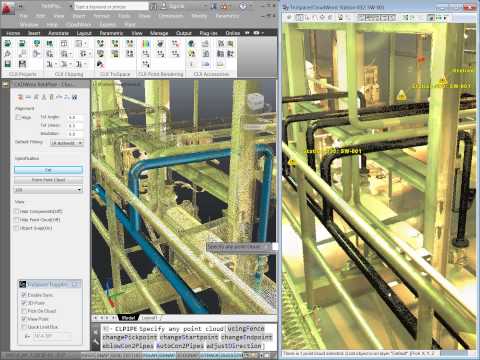Click the multicolor point rendering icon

coord(146,44)
